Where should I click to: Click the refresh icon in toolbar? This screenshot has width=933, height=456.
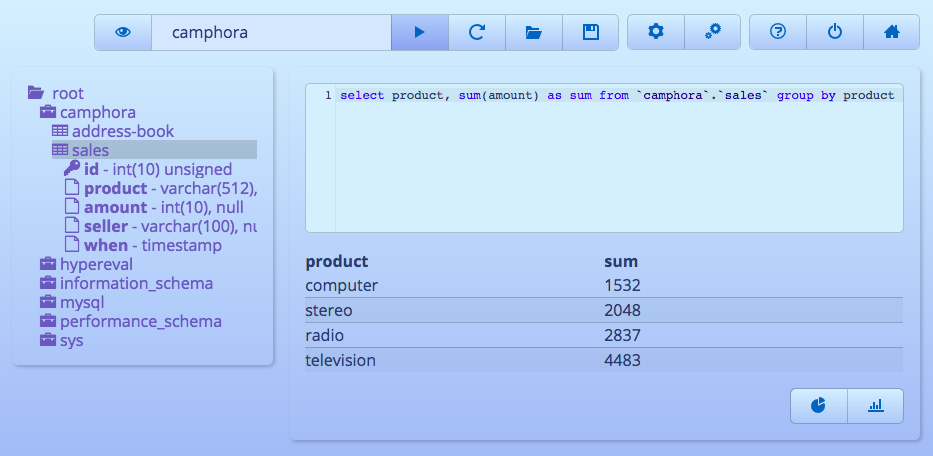477,32
